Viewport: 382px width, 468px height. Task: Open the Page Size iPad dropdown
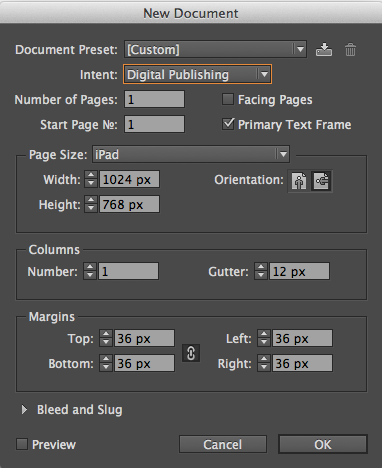click(191, 154)
